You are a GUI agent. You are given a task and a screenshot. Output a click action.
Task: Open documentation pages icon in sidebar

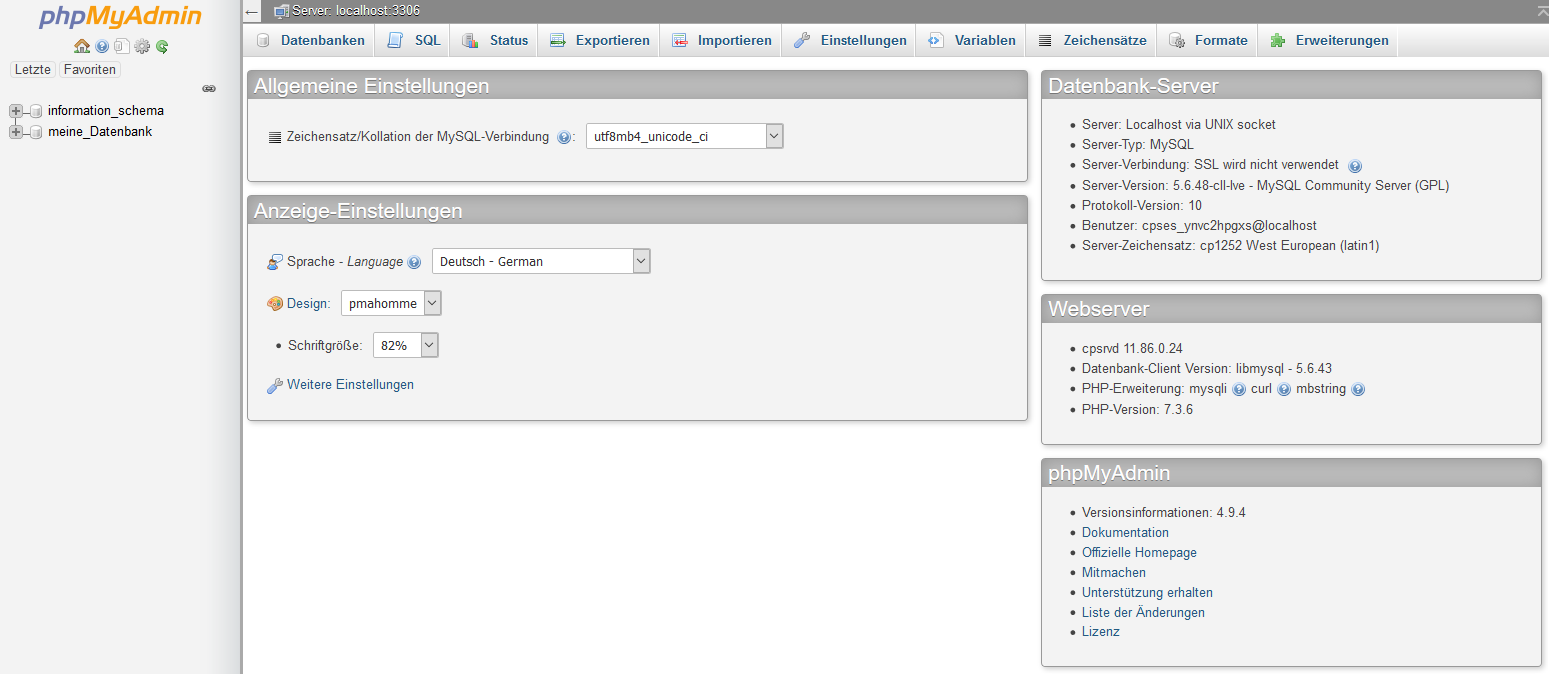[x=121, y=46]
